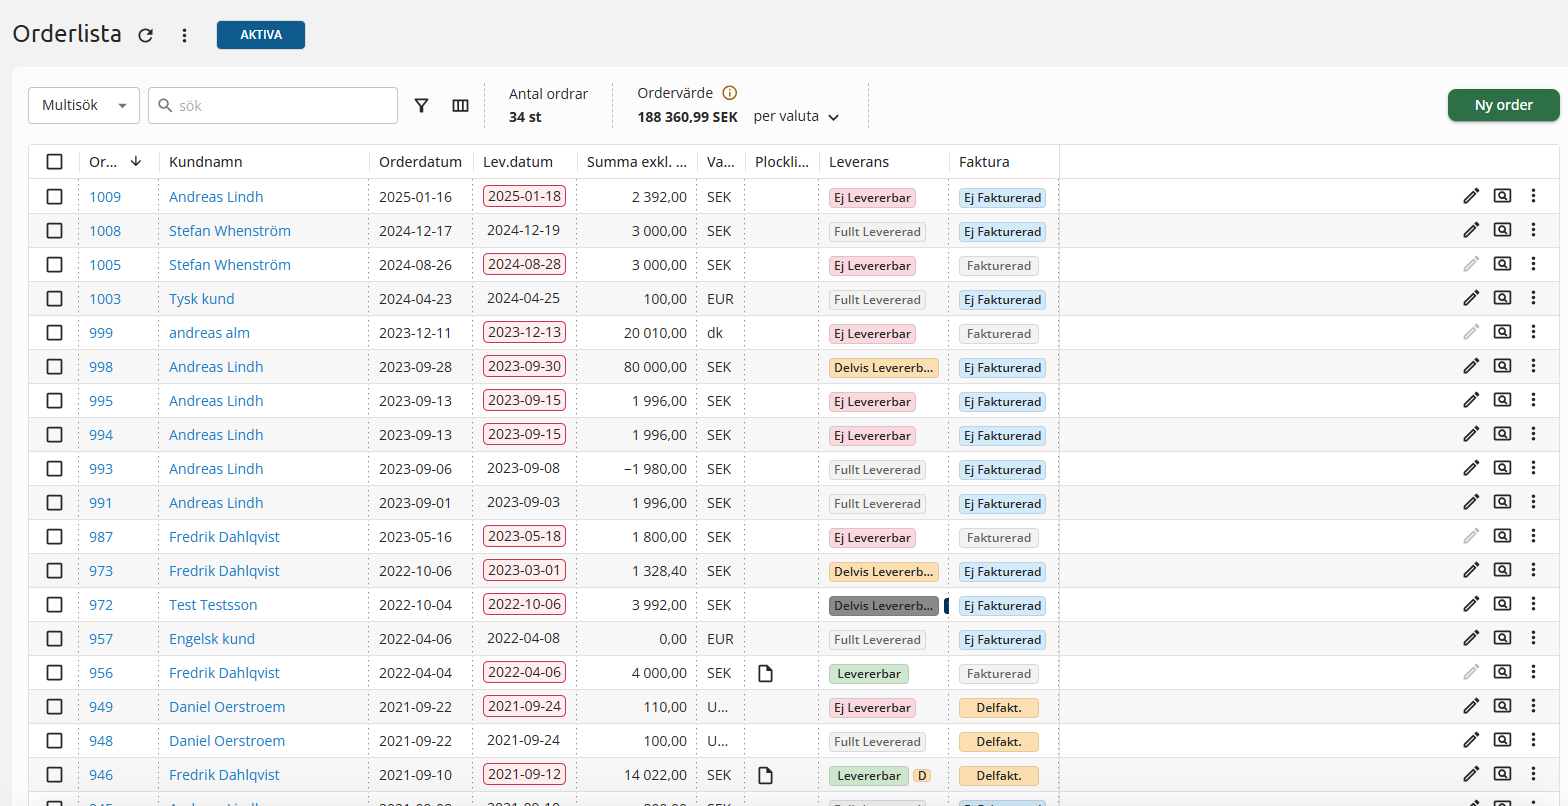The image size is (1568, 806).
Task: Focus the sök search field
Action: pyautogui.click(x=282, y=105)
